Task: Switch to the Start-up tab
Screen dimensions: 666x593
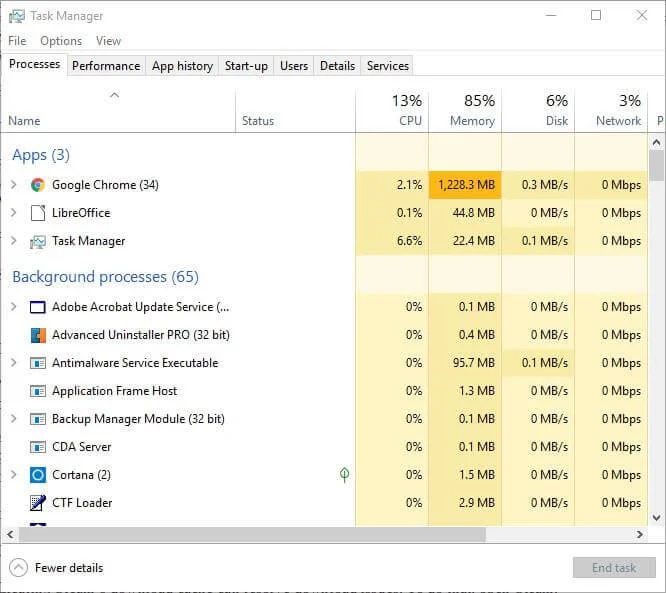Action: pos(246,66)
